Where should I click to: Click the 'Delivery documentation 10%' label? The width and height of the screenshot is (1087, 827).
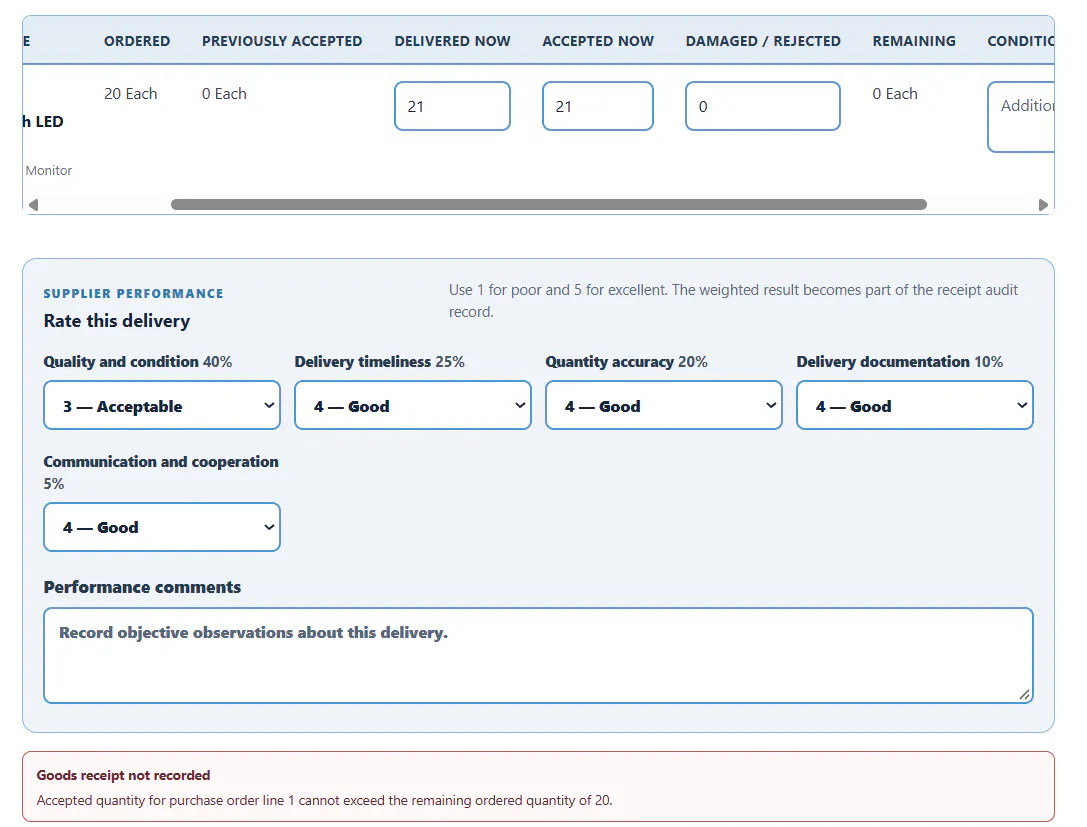pos(899,361)
